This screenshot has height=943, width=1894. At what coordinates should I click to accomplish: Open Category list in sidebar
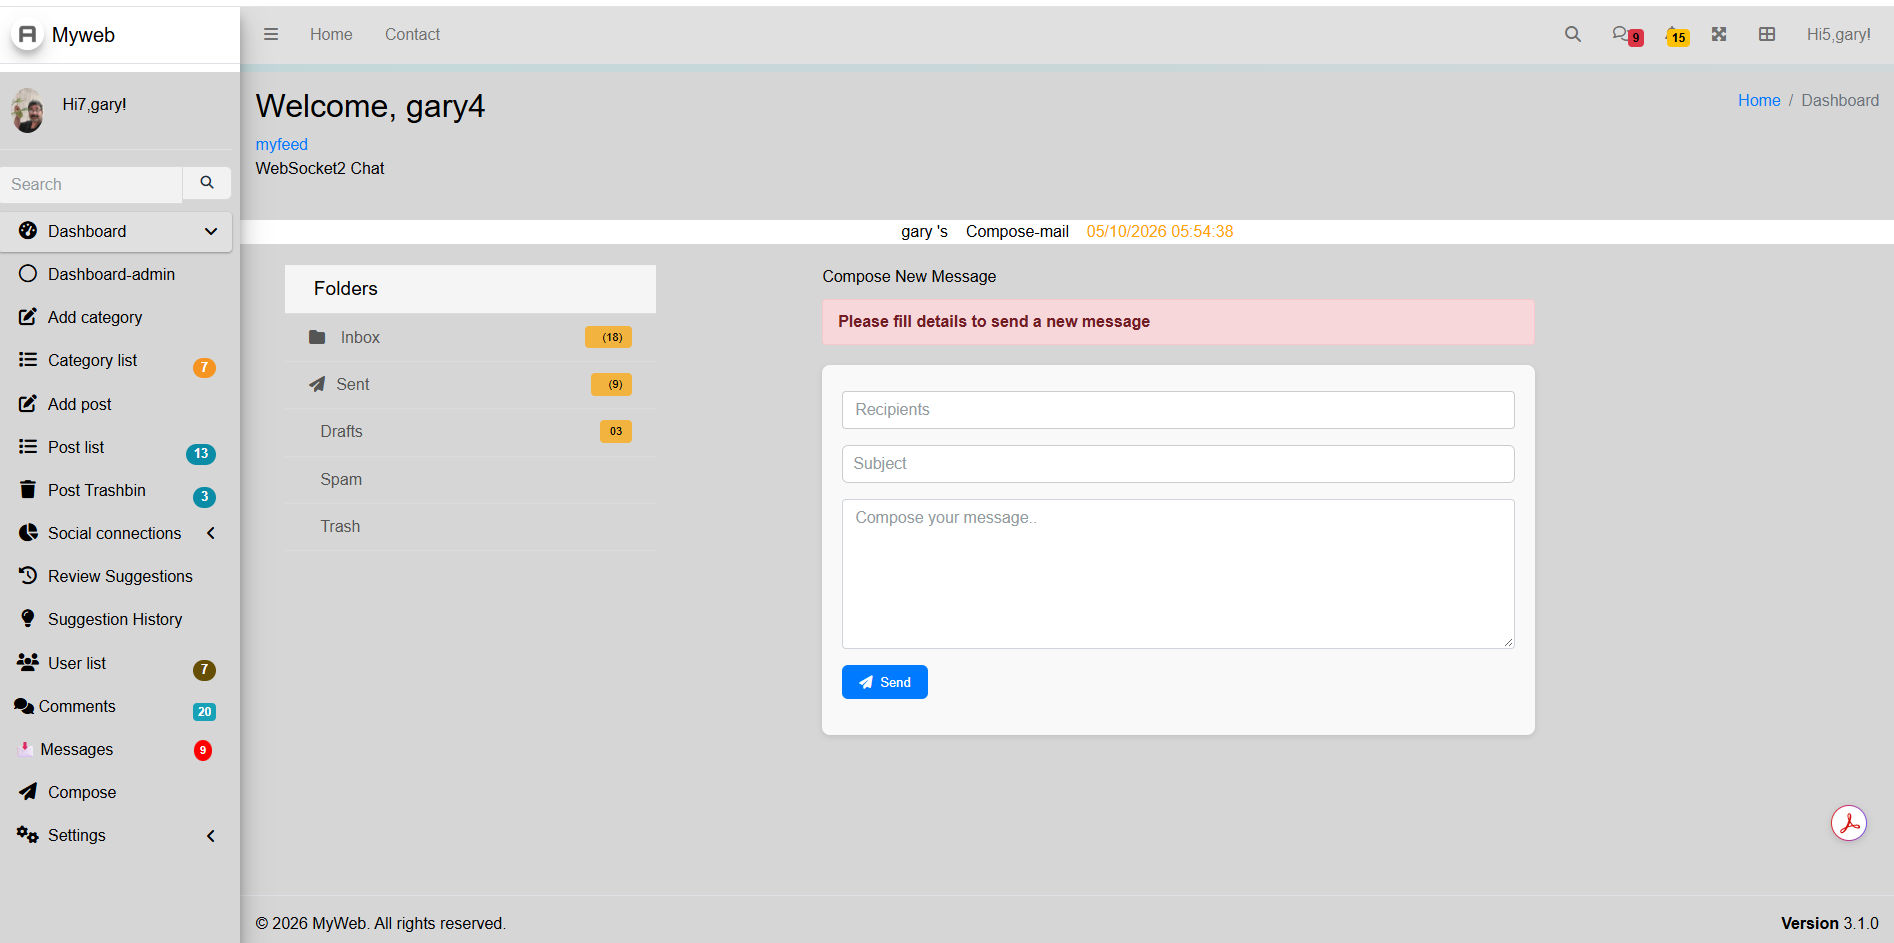[116, 360]
